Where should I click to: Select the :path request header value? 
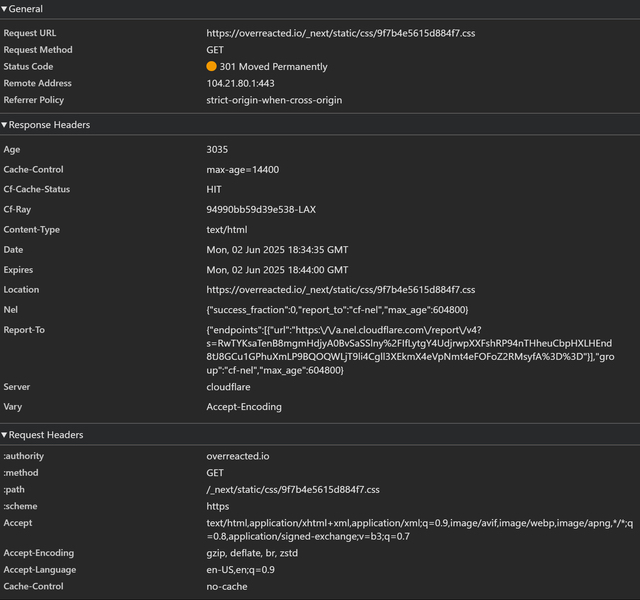[293, 490]
